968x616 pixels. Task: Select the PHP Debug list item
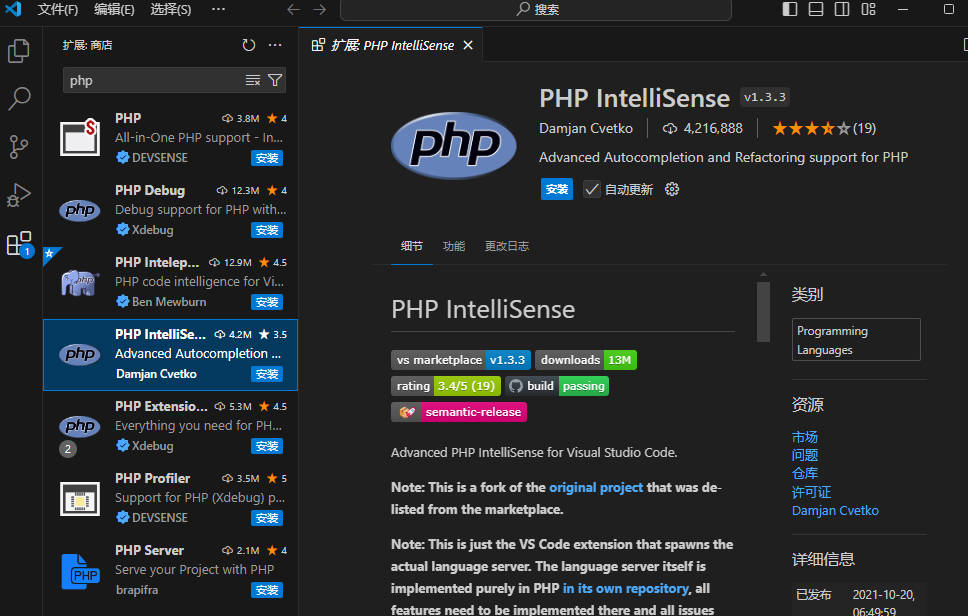coord(170,210)
